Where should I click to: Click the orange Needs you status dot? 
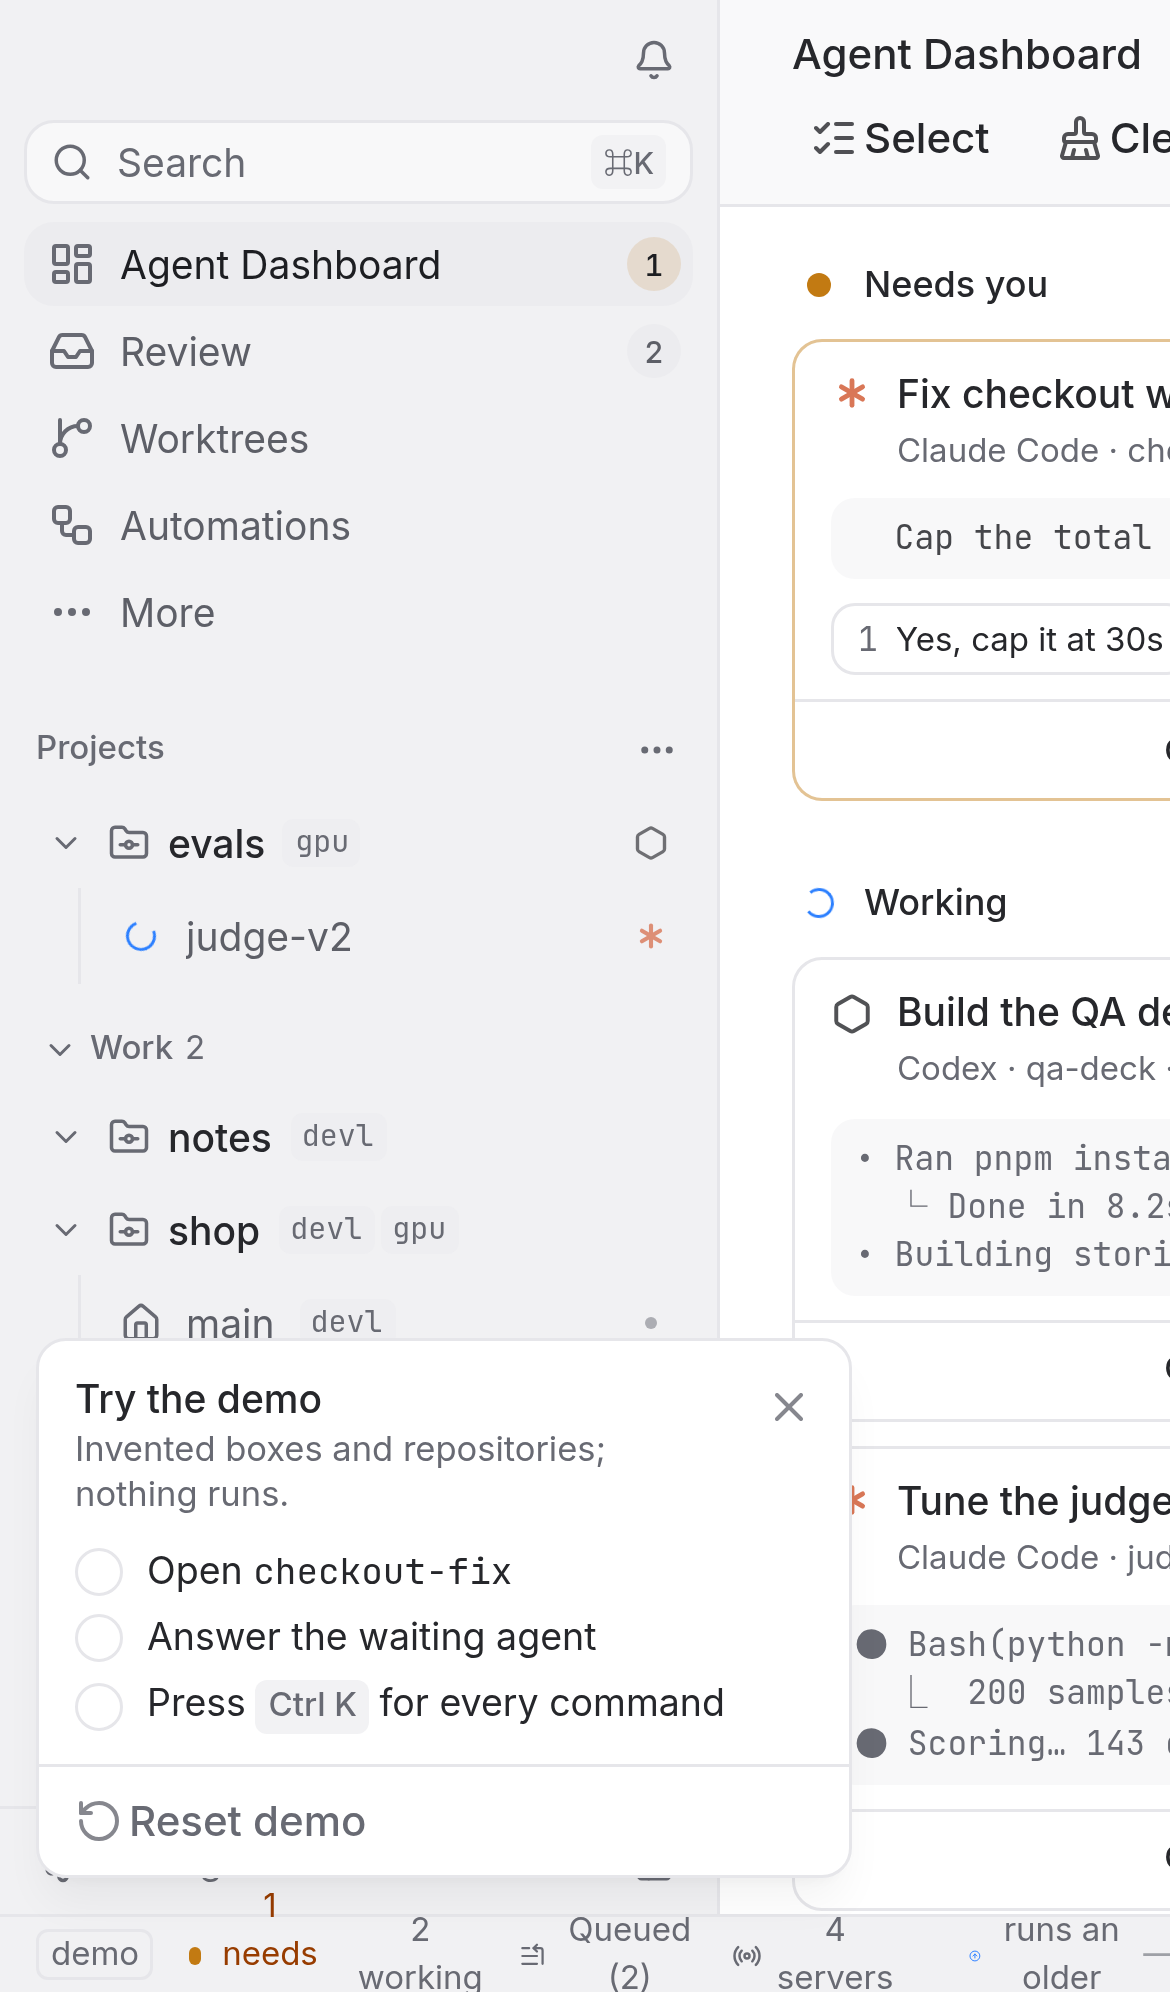819,285
